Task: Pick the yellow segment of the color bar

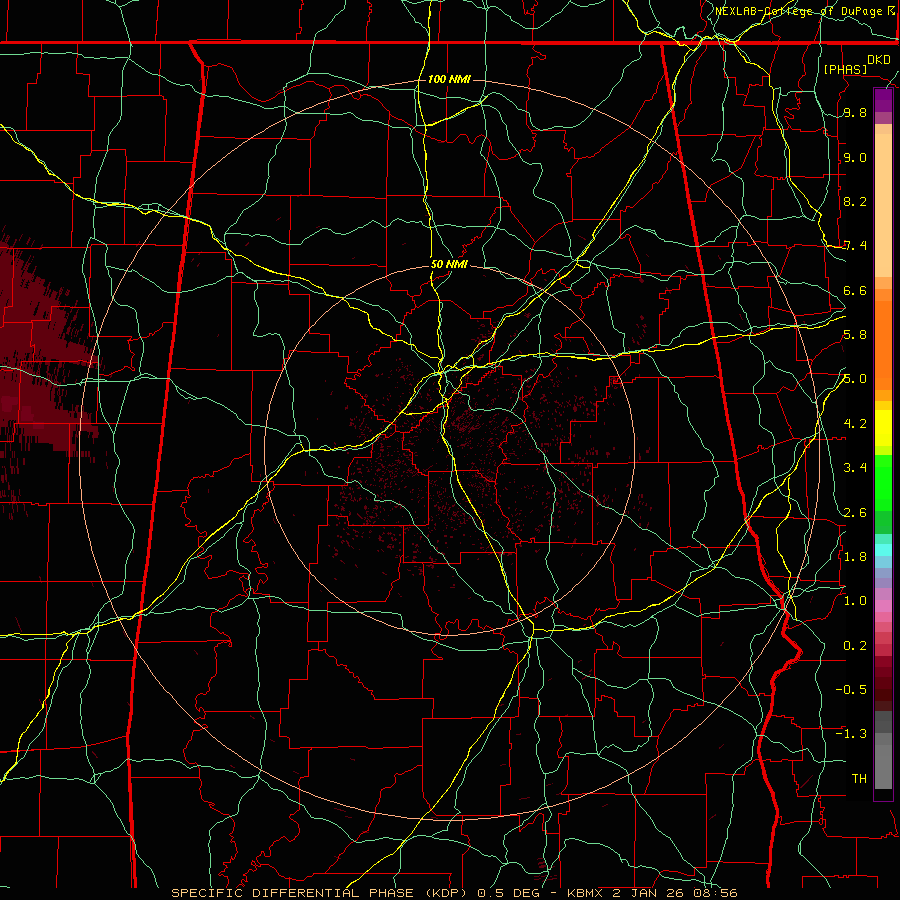Action: click(x=883, y=428)
